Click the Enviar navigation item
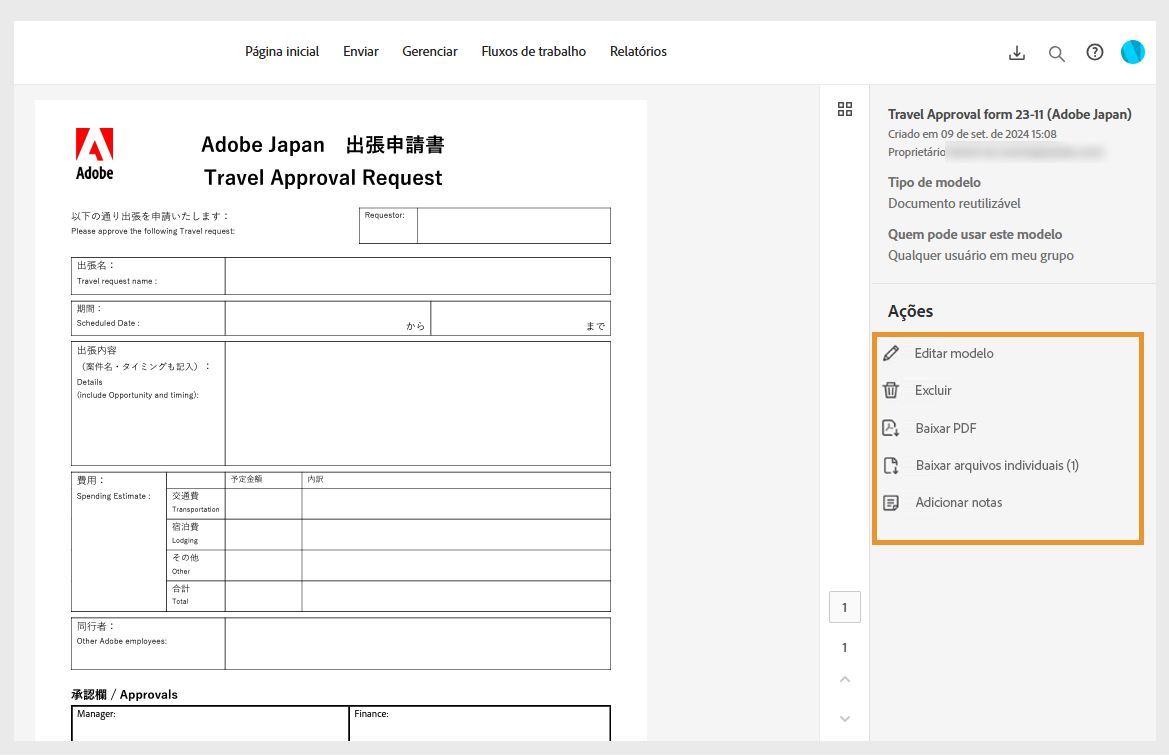1169x755 pixels. (360, 51)
